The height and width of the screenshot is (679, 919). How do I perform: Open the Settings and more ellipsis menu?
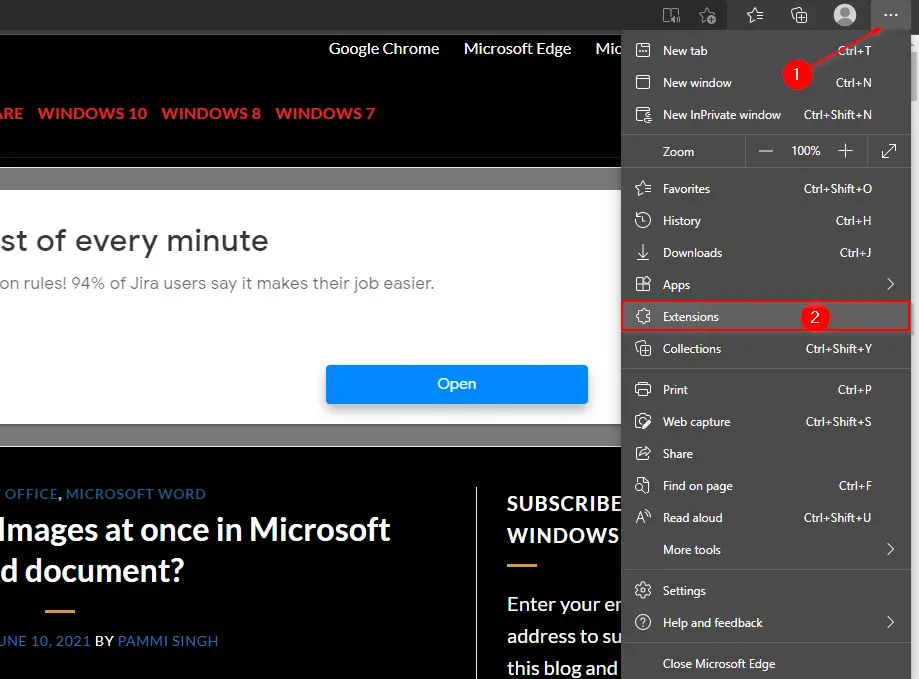click(x=890, y=15)
